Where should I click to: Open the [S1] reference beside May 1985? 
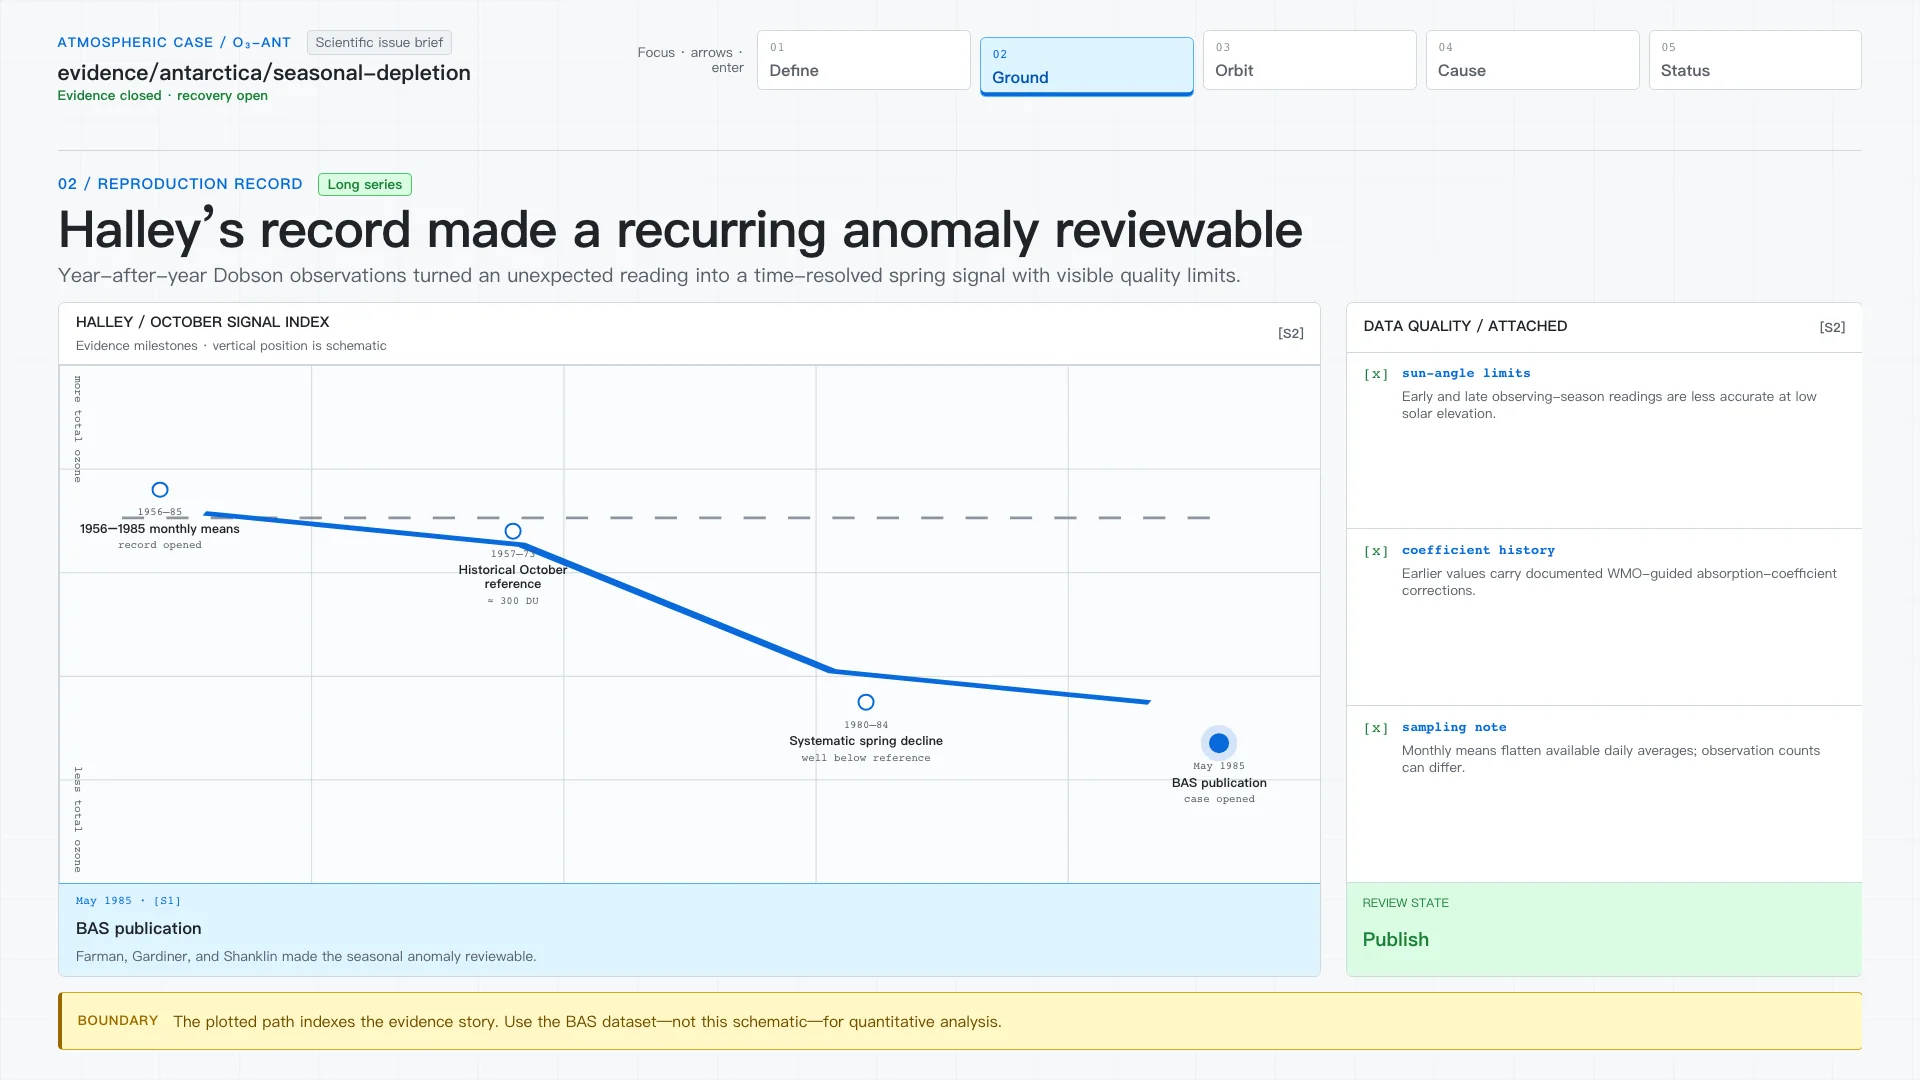tap(167, 901)
